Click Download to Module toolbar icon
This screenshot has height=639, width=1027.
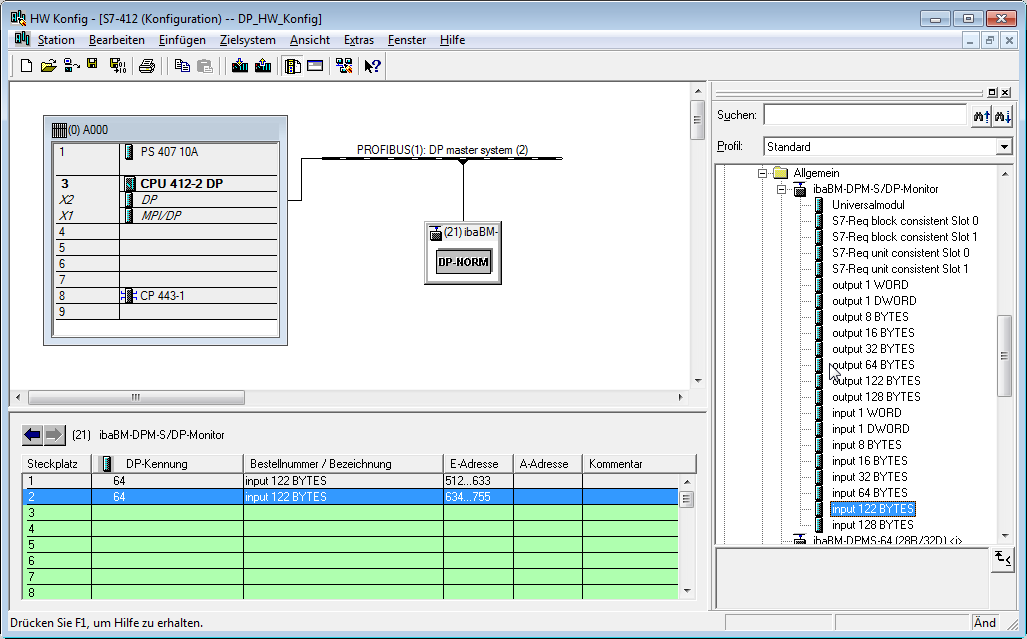pyautogui.click(x=240, y=66)
